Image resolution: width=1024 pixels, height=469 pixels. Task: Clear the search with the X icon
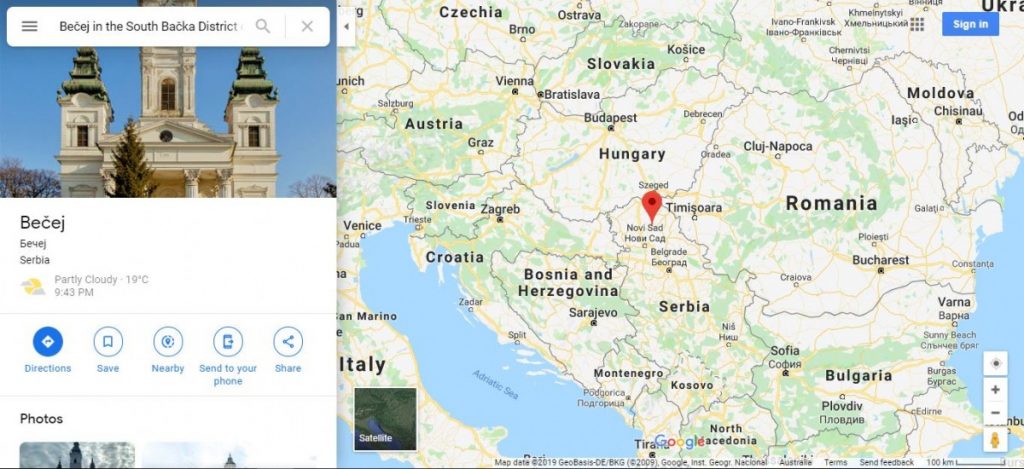pos(307,26)
